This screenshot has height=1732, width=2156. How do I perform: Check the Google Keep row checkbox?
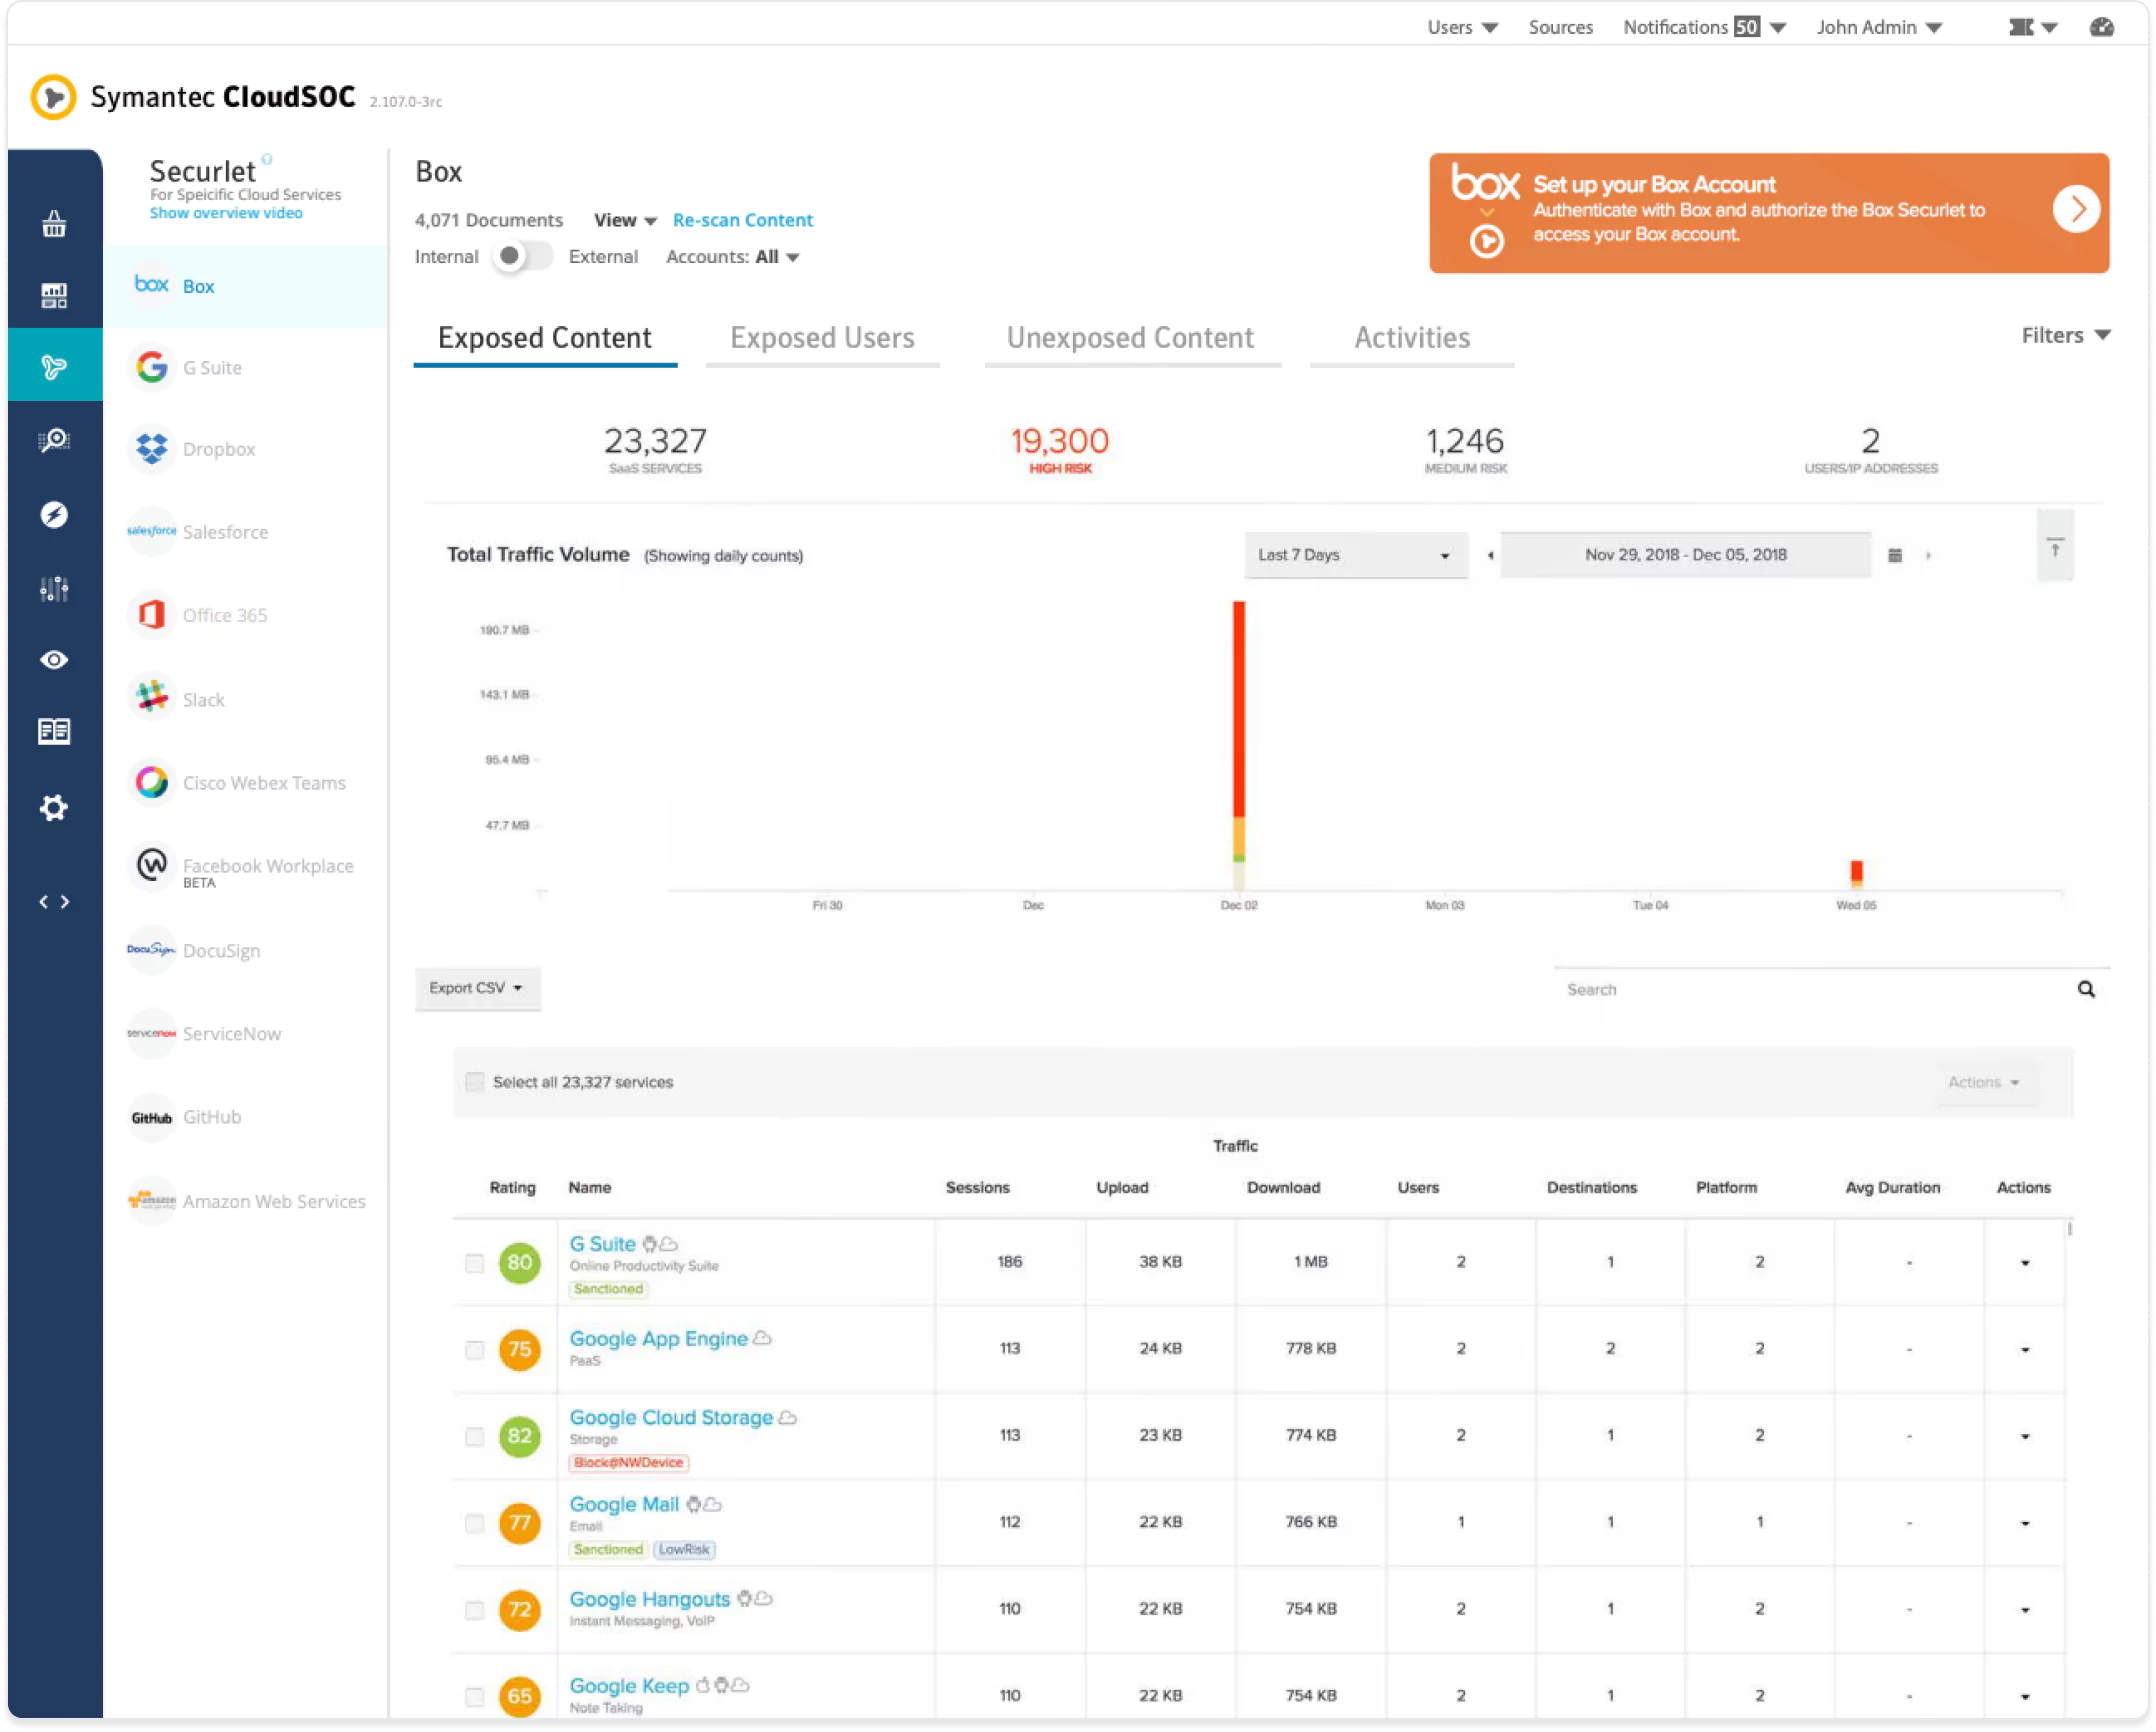coord(475,1697)
